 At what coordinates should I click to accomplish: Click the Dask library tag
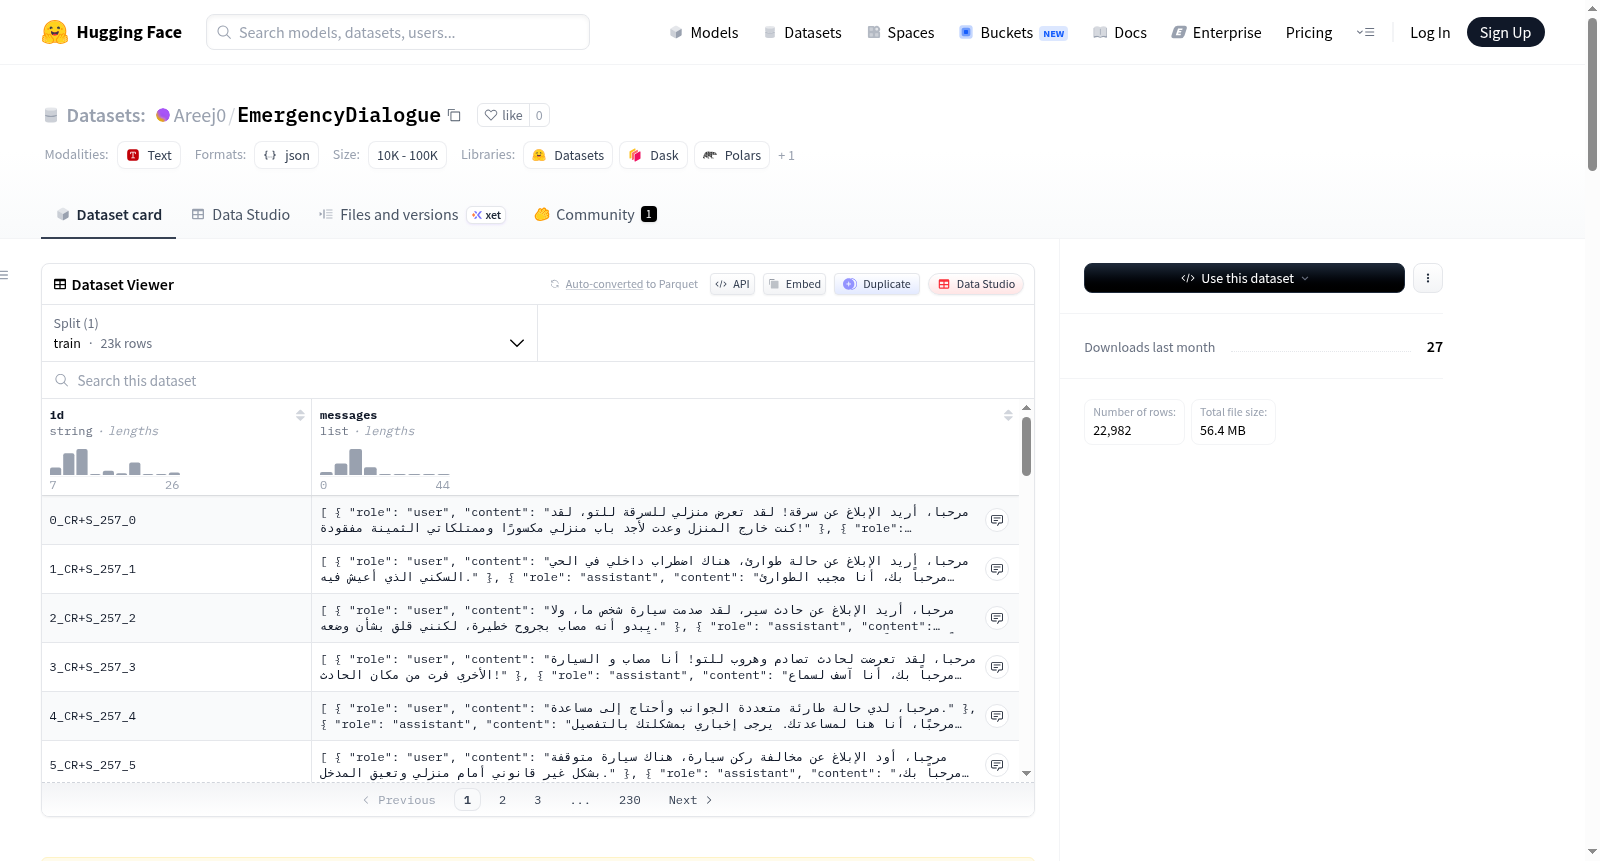(654, 155)
